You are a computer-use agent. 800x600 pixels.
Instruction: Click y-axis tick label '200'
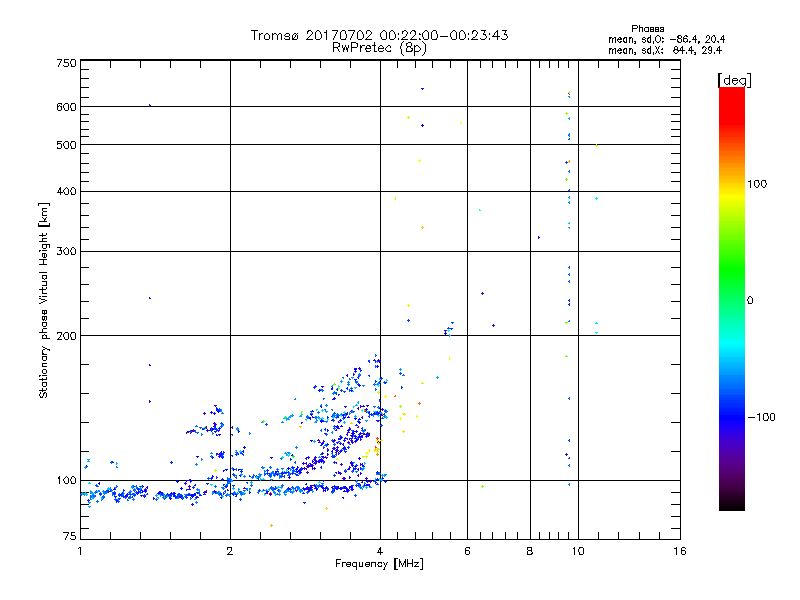(66, 336)
